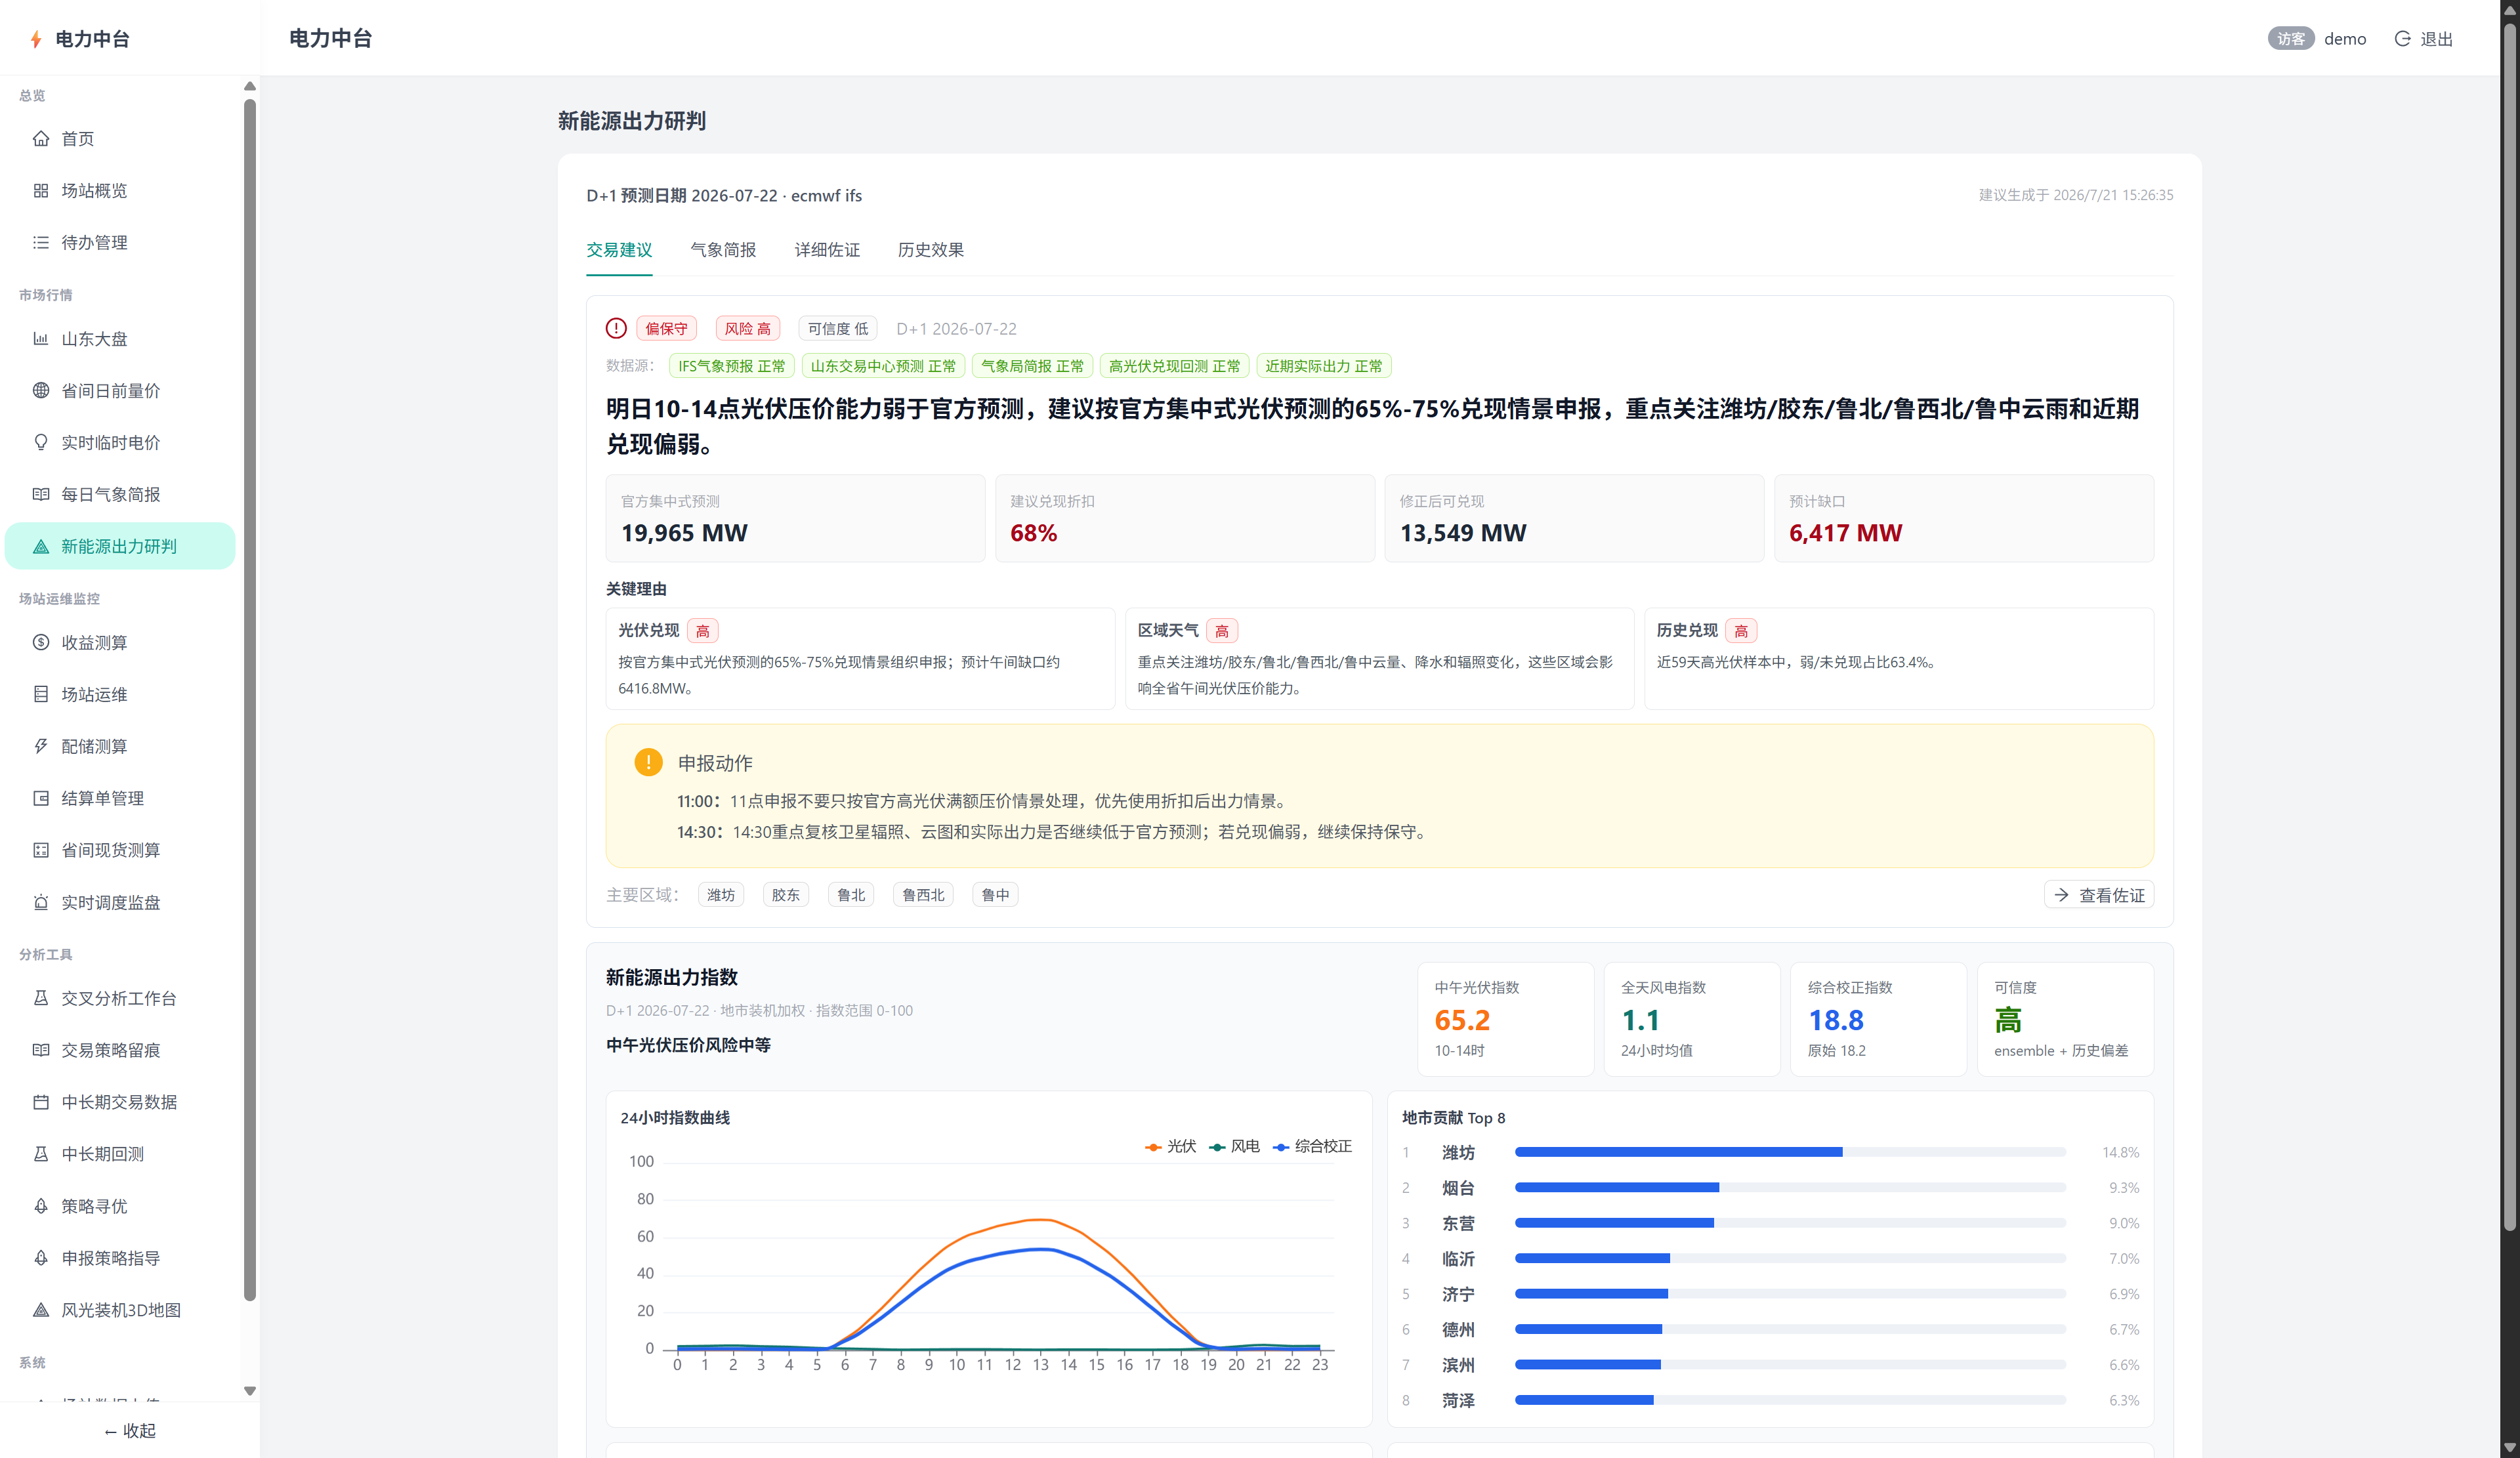Toggle 风电 series in chart legend
The height and width of the screenshot is (1458, 2520).
[x=1235, y=1146]
